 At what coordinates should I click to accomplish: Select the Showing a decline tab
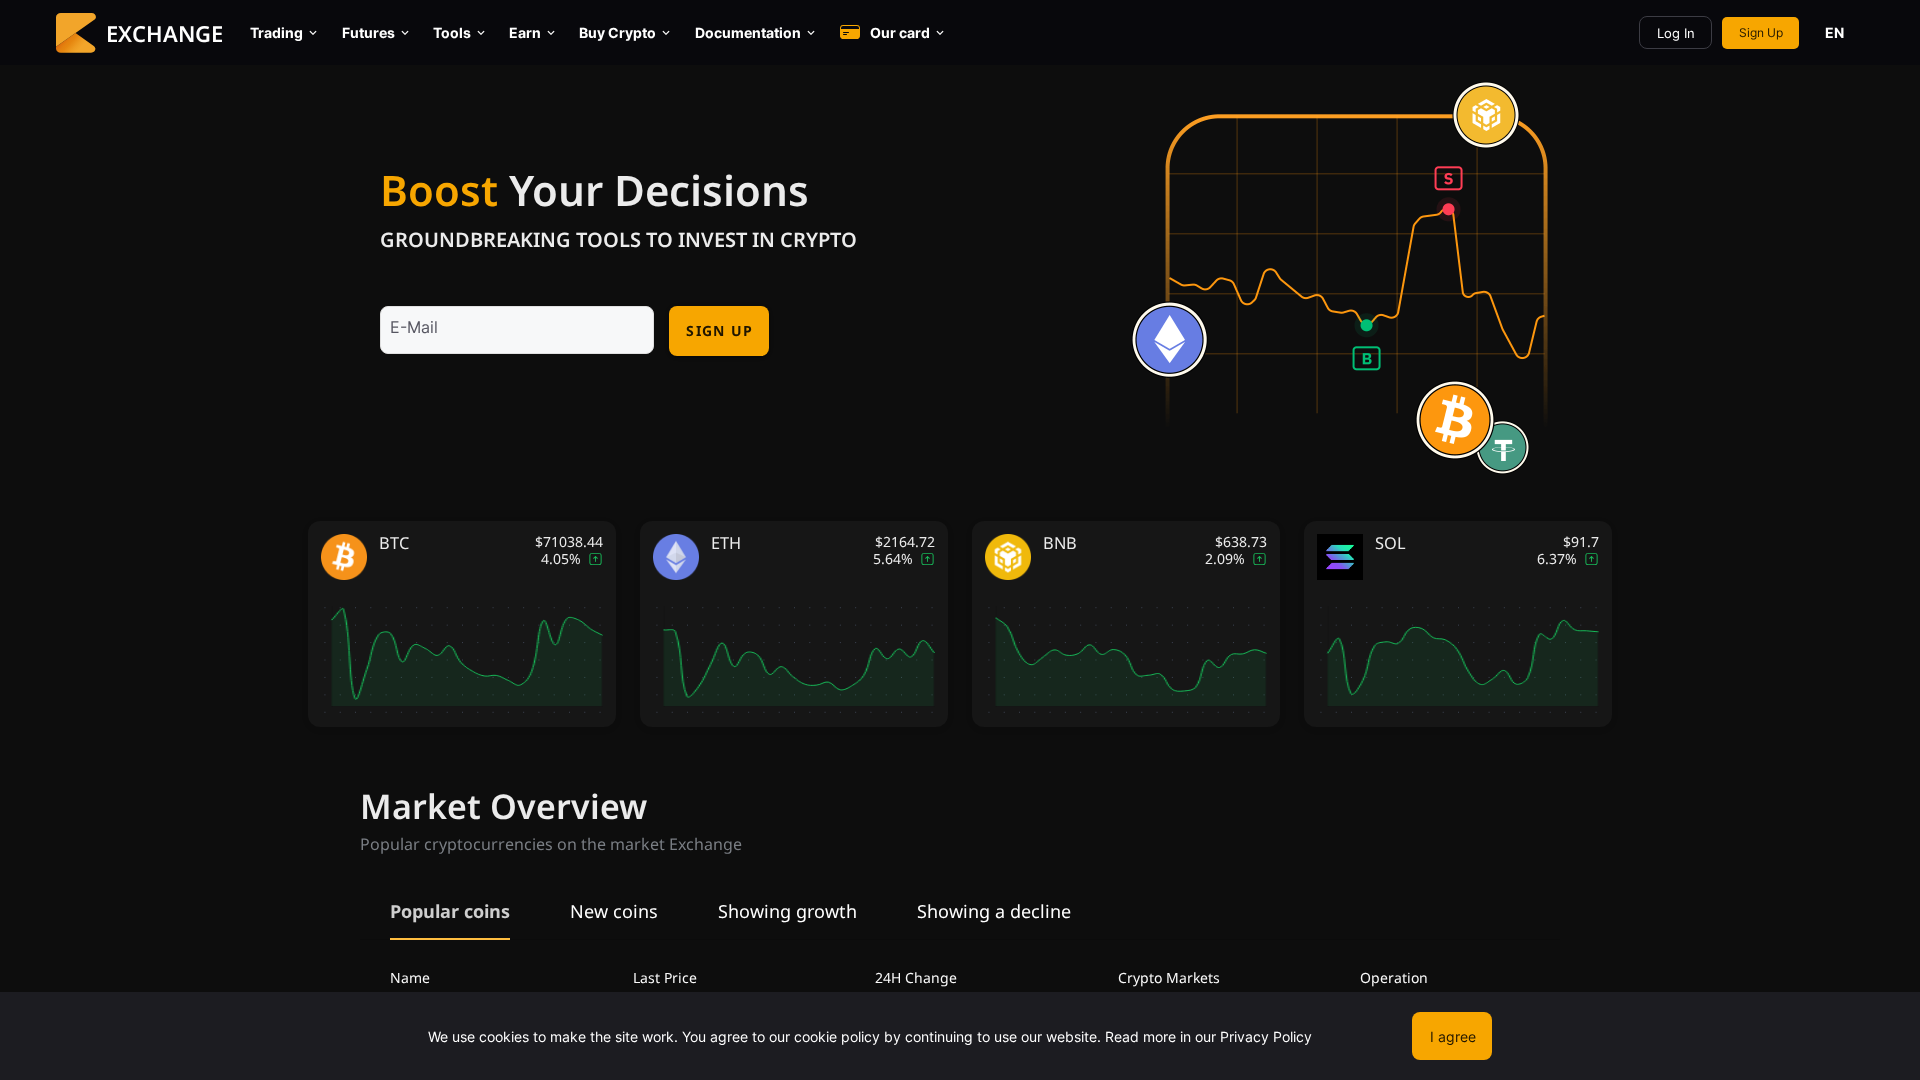993,911
